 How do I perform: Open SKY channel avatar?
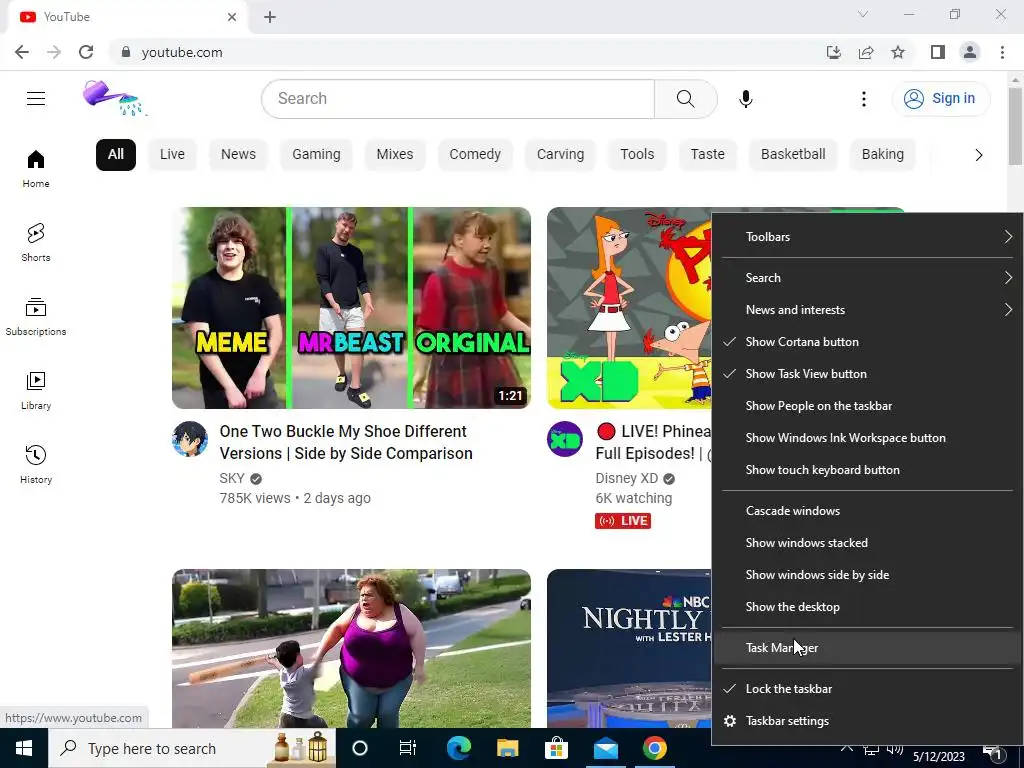coord(190,439)
